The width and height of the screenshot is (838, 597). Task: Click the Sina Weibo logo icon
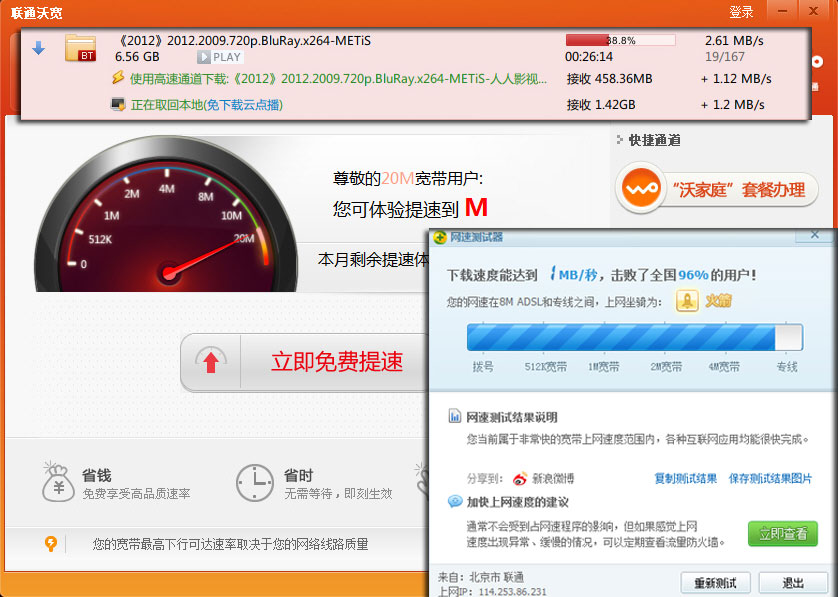519,478
